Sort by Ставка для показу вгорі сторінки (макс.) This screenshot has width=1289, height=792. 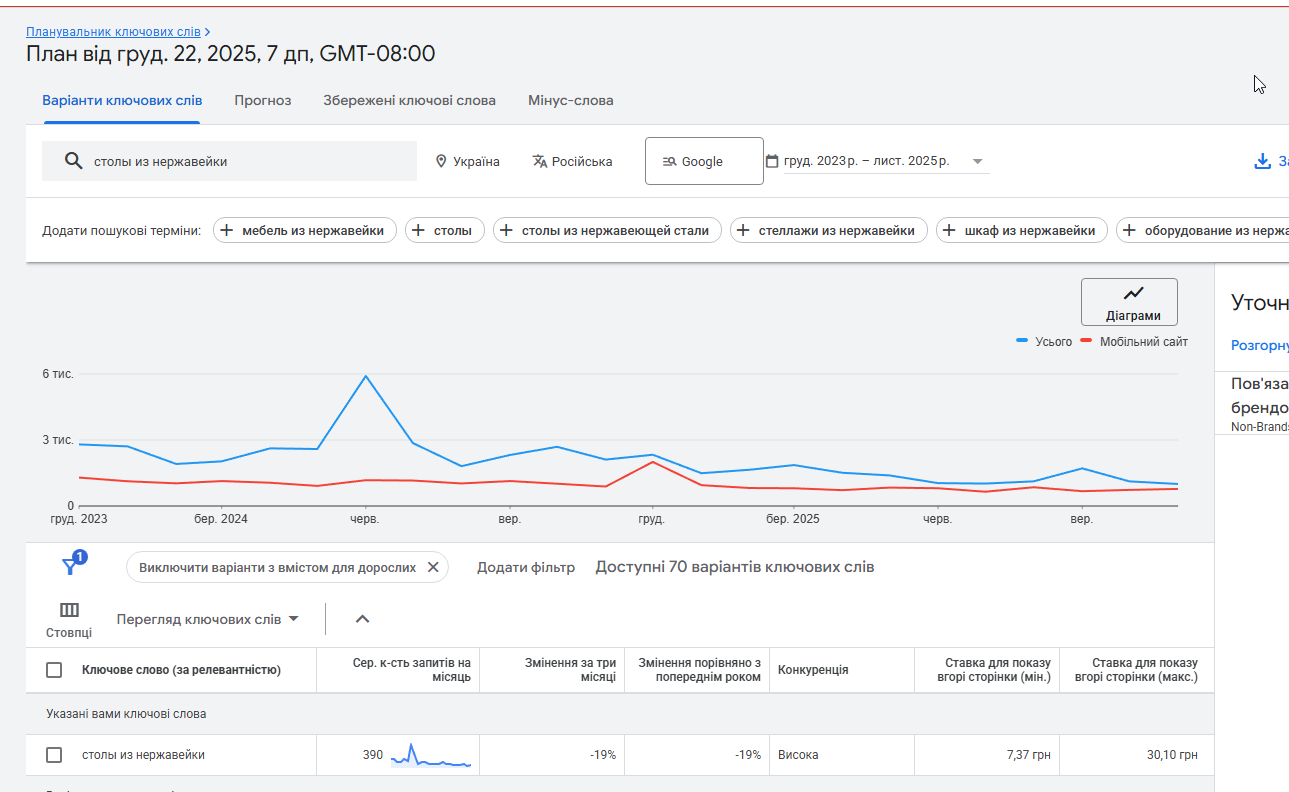tap(1136, 670)
